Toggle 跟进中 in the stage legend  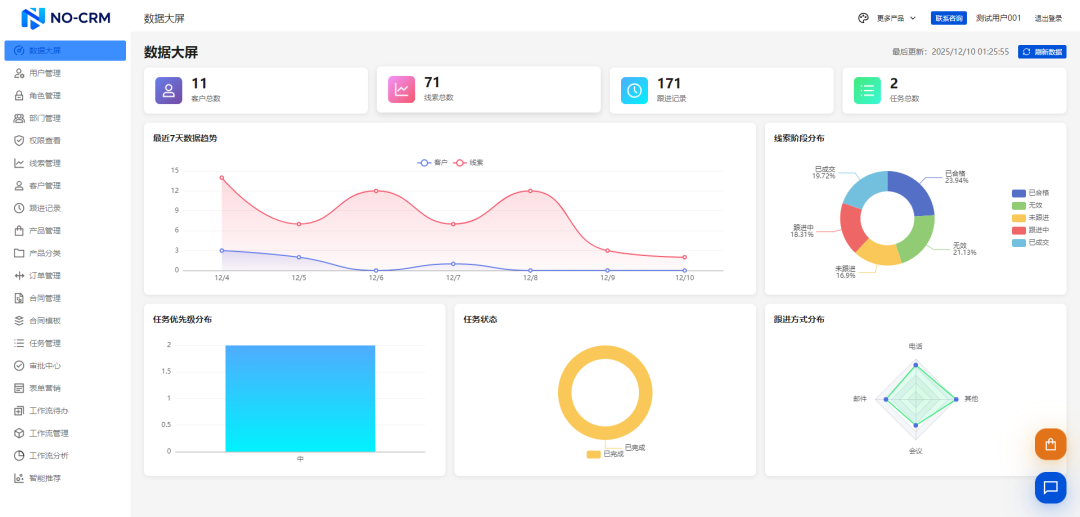(1030, 230)
